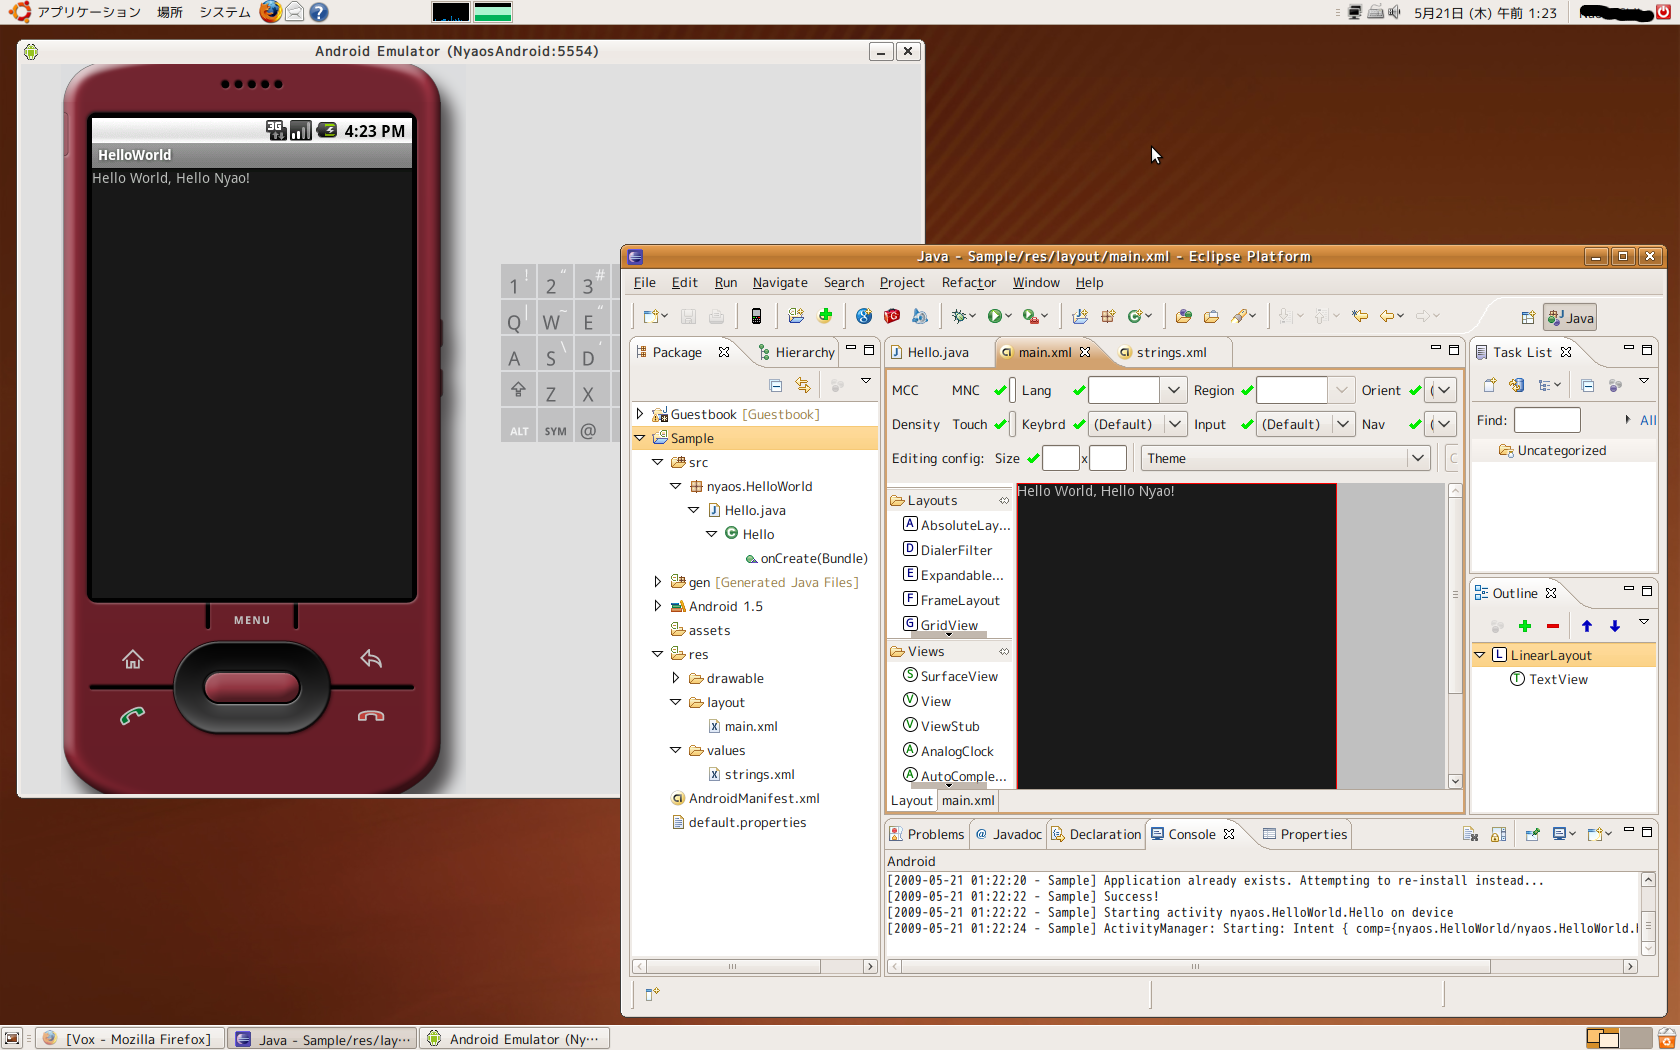Click the layout editor vertical scrollbar
Image resolution: width=1680 pixels, height=1050 pixels.
tap(1455, 636)
